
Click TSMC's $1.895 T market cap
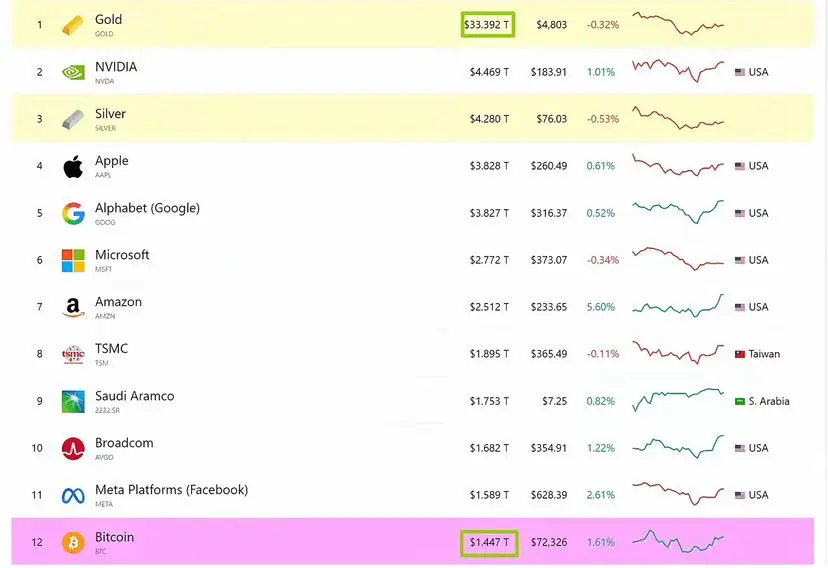tap(490, 354)
